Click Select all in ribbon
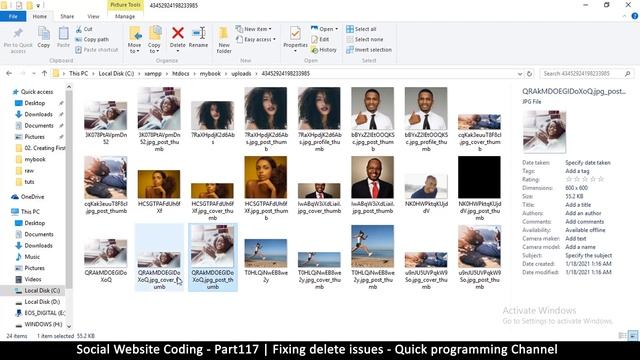The image size is (640, 360). tap(361, 29)
